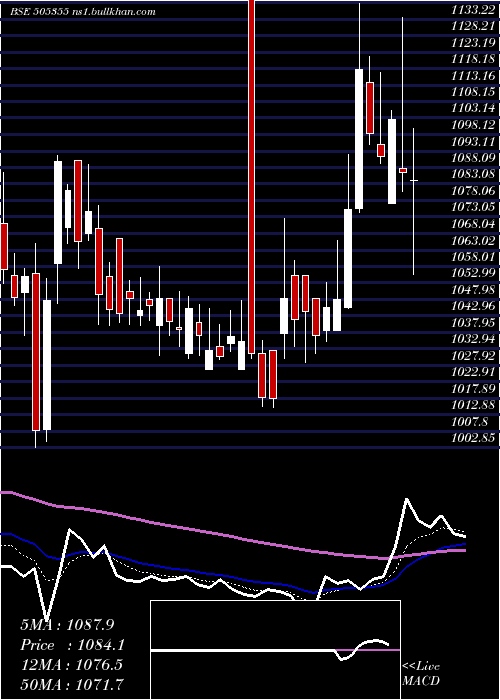500x700 pixels.
Task: Click the BSE 505355 ns1.bullkhan.com title text
Action: click(83, 12)
